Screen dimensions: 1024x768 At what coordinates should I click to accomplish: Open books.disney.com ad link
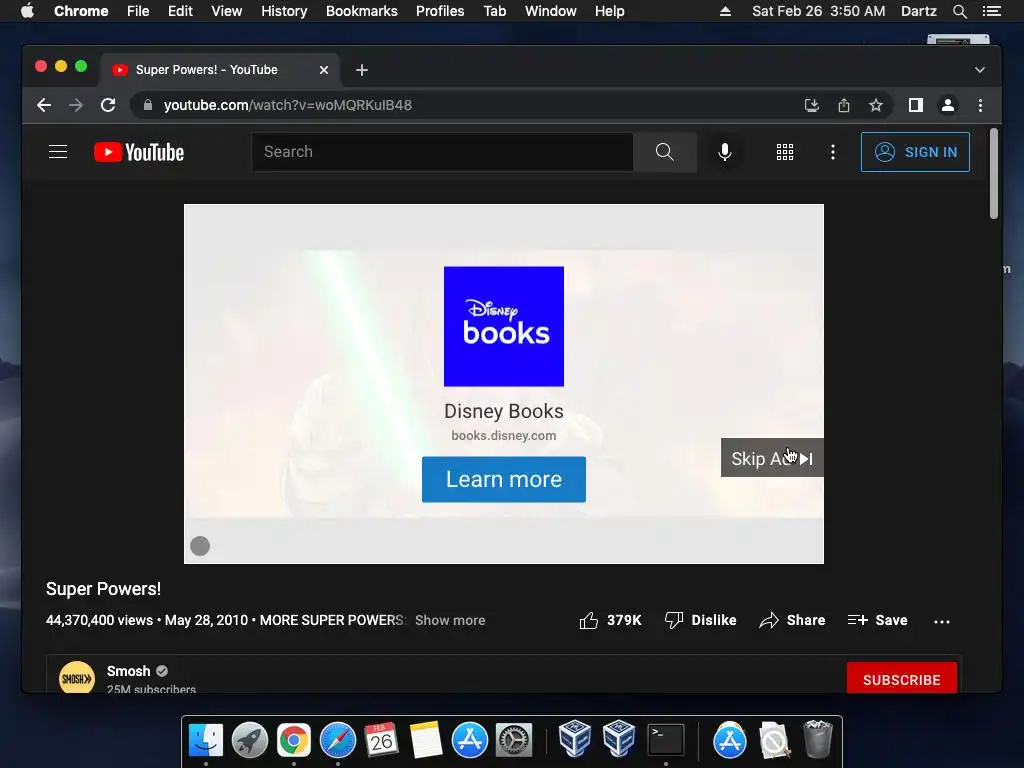pos(504,436)
